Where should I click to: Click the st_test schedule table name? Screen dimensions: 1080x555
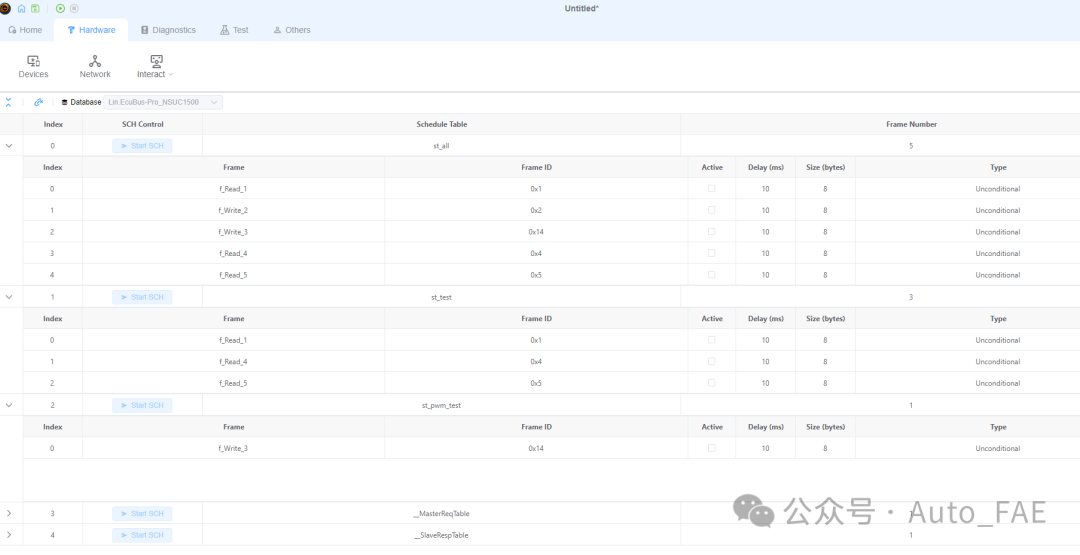442,297
